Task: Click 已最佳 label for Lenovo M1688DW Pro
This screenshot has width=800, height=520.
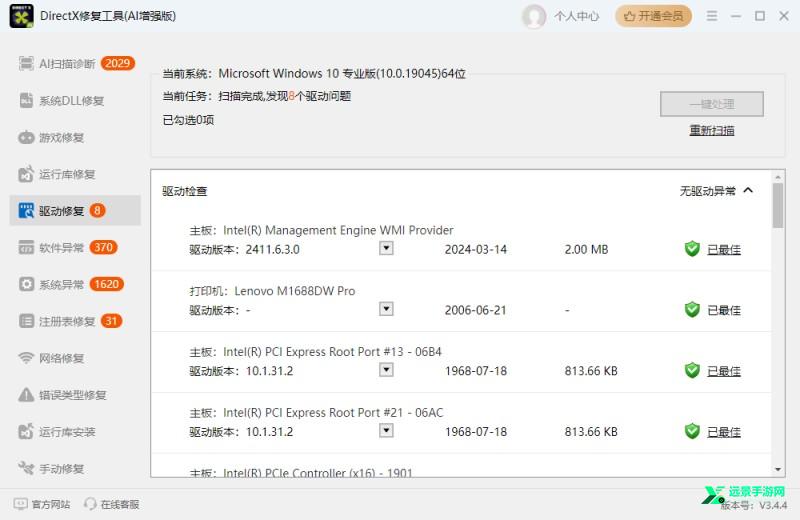Action: 724,310
